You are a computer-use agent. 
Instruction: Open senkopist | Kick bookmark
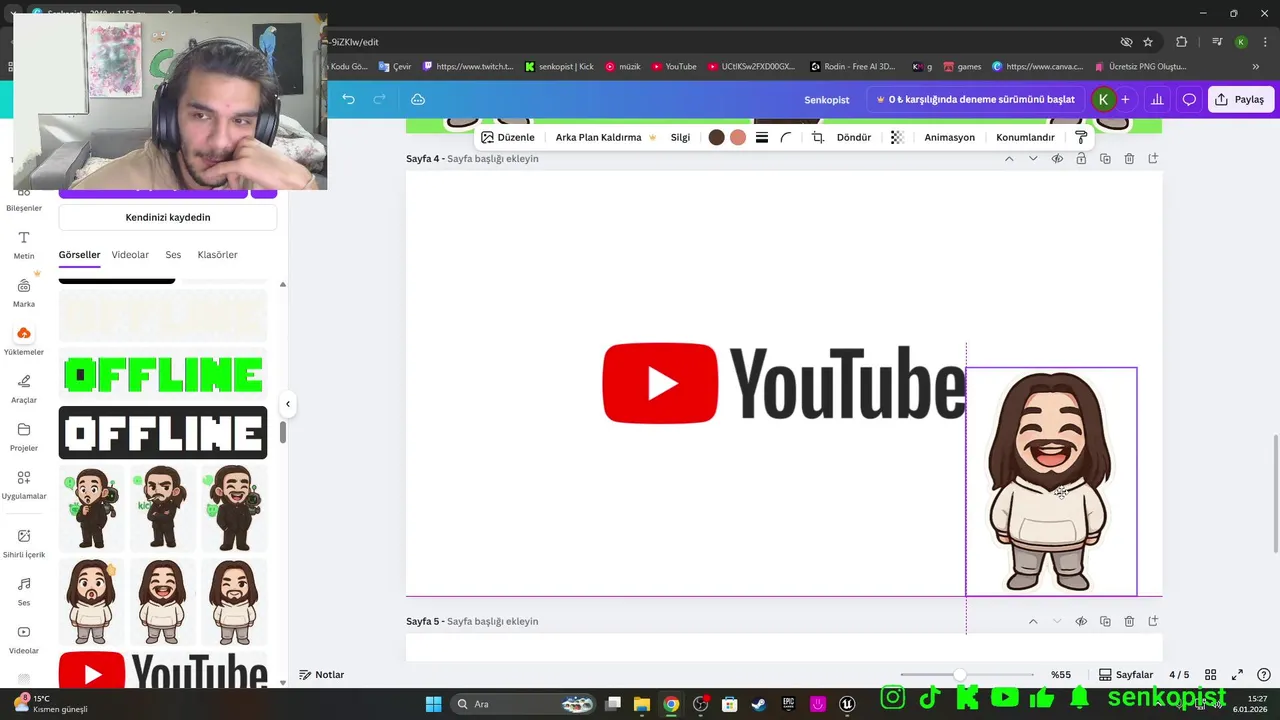point(559,67)
